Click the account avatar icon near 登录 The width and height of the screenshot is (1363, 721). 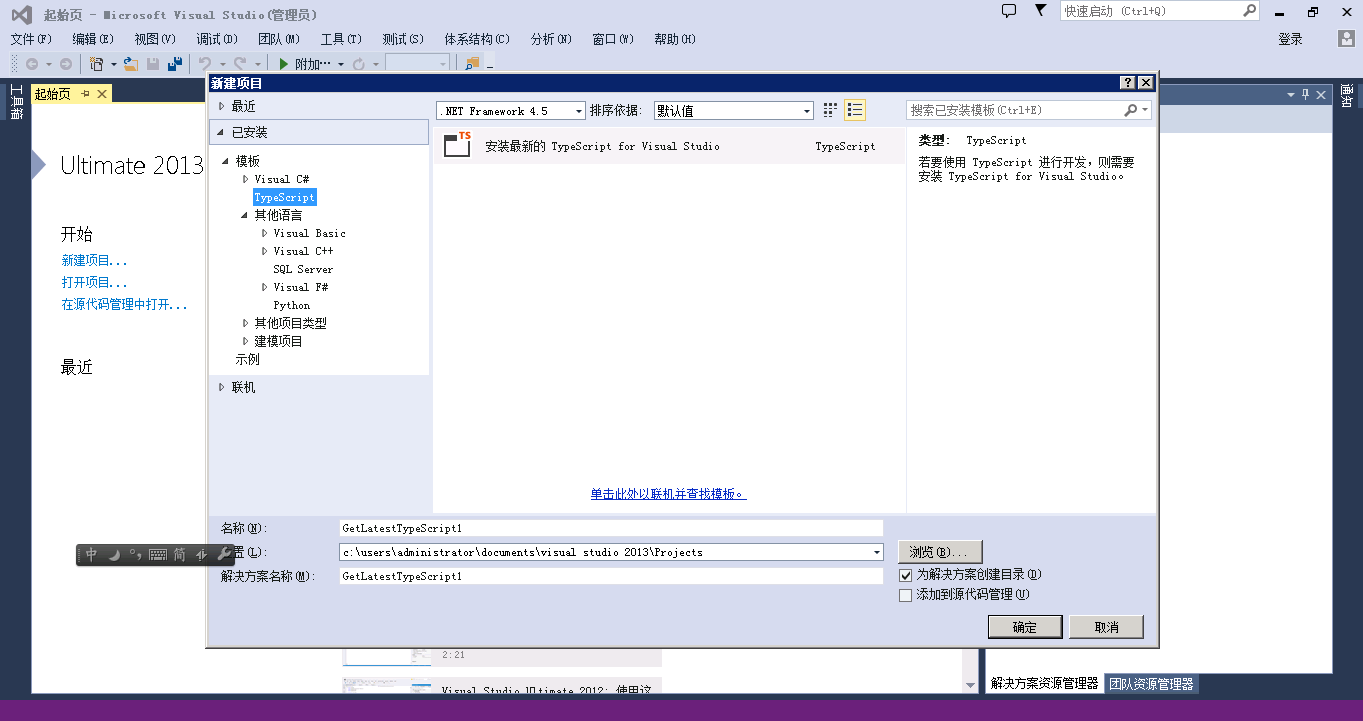pyautogui.click(x=1347, y=38)
